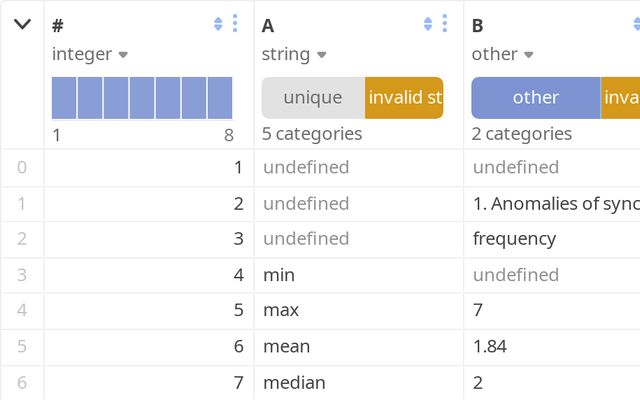Select orange 'invalid st' segment in column A
The height and width of the screenshot is (400, 640).
[x=404, y=98]
